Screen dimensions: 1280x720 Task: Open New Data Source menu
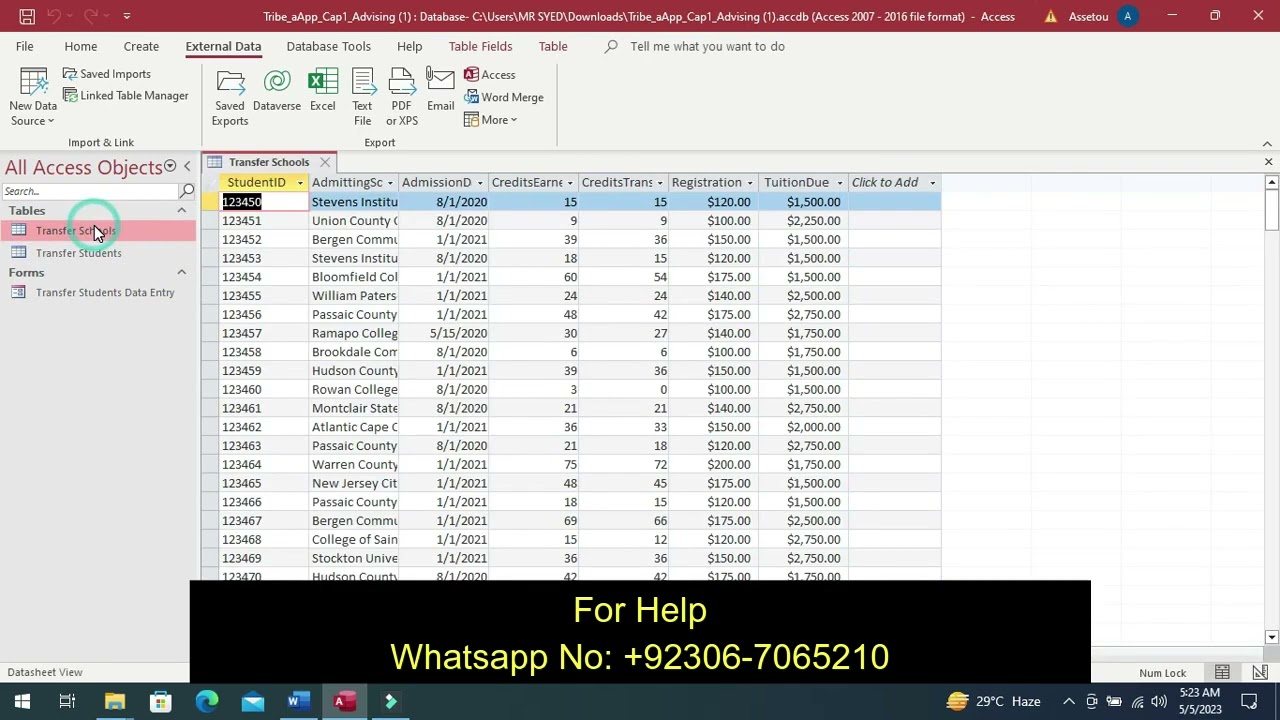click(33, 98)
